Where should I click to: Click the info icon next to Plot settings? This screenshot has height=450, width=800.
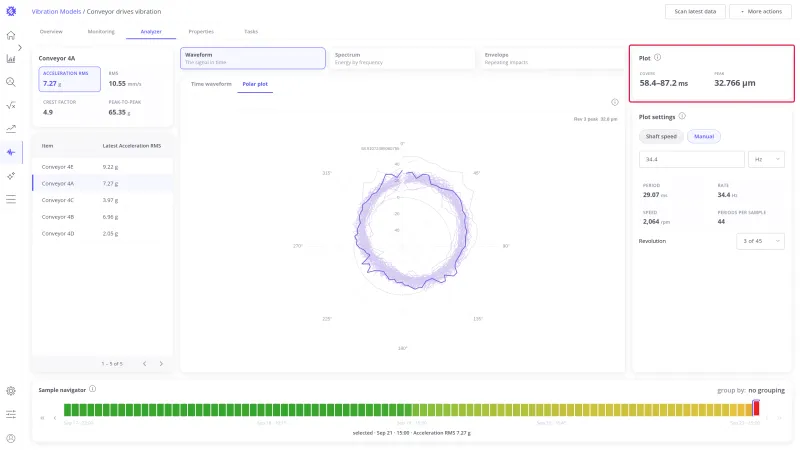click(682, 116)
